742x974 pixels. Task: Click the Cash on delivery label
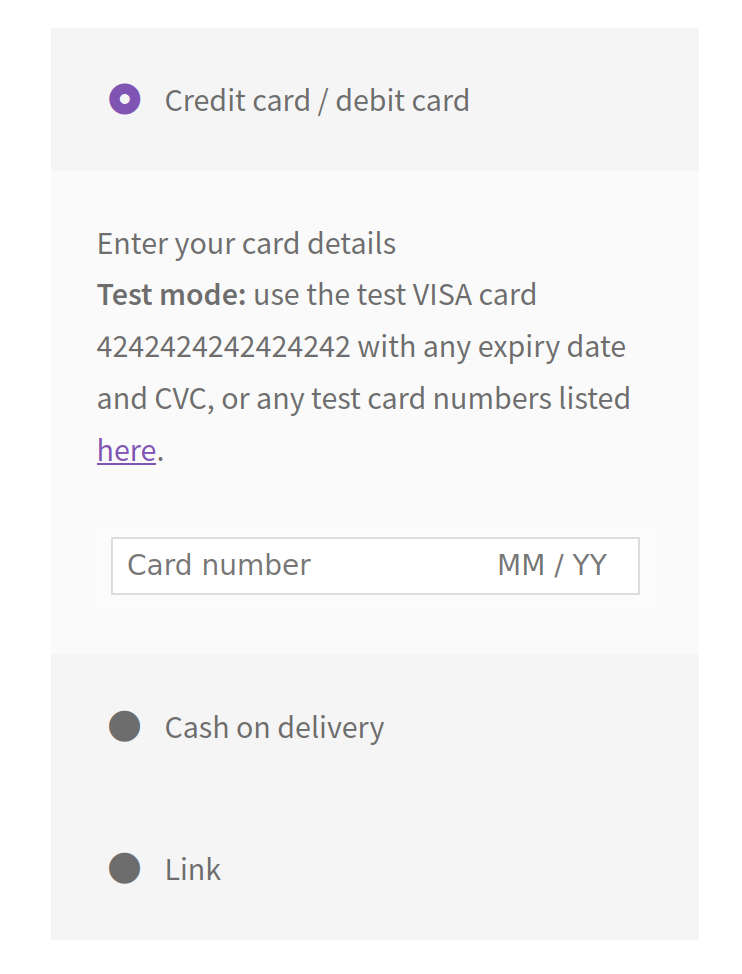point(273,727)
